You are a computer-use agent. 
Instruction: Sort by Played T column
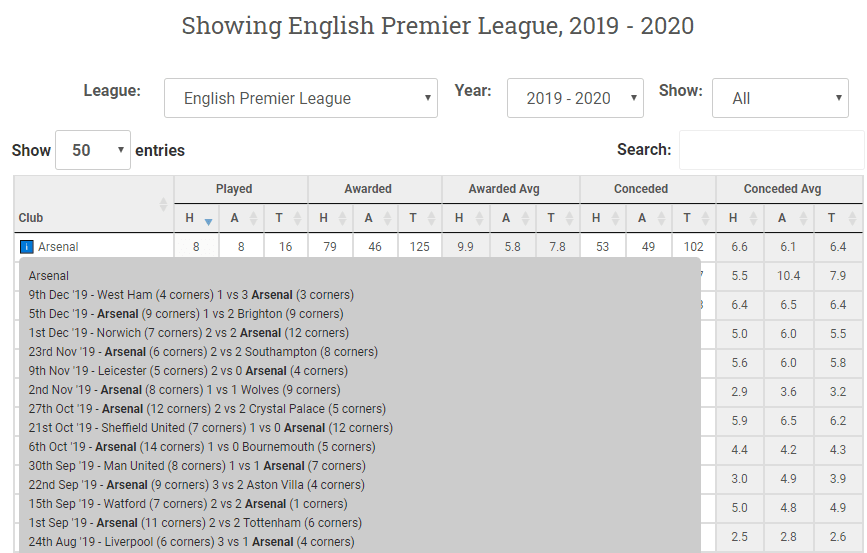point(286,218)
